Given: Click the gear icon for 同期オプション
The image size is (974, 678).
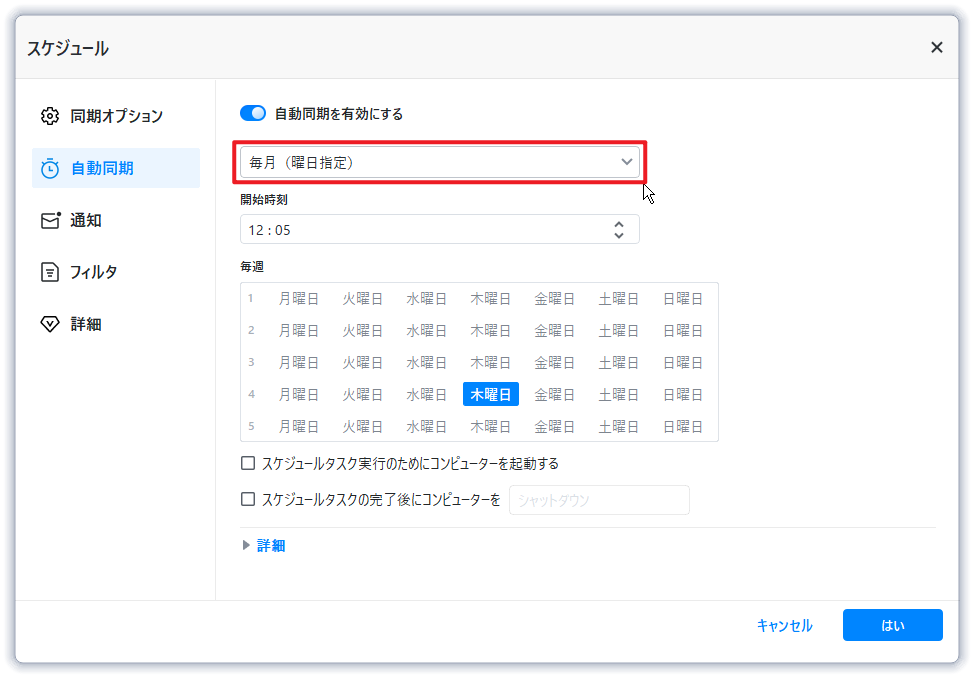Looking at the screenshot, I should point(50,116).
